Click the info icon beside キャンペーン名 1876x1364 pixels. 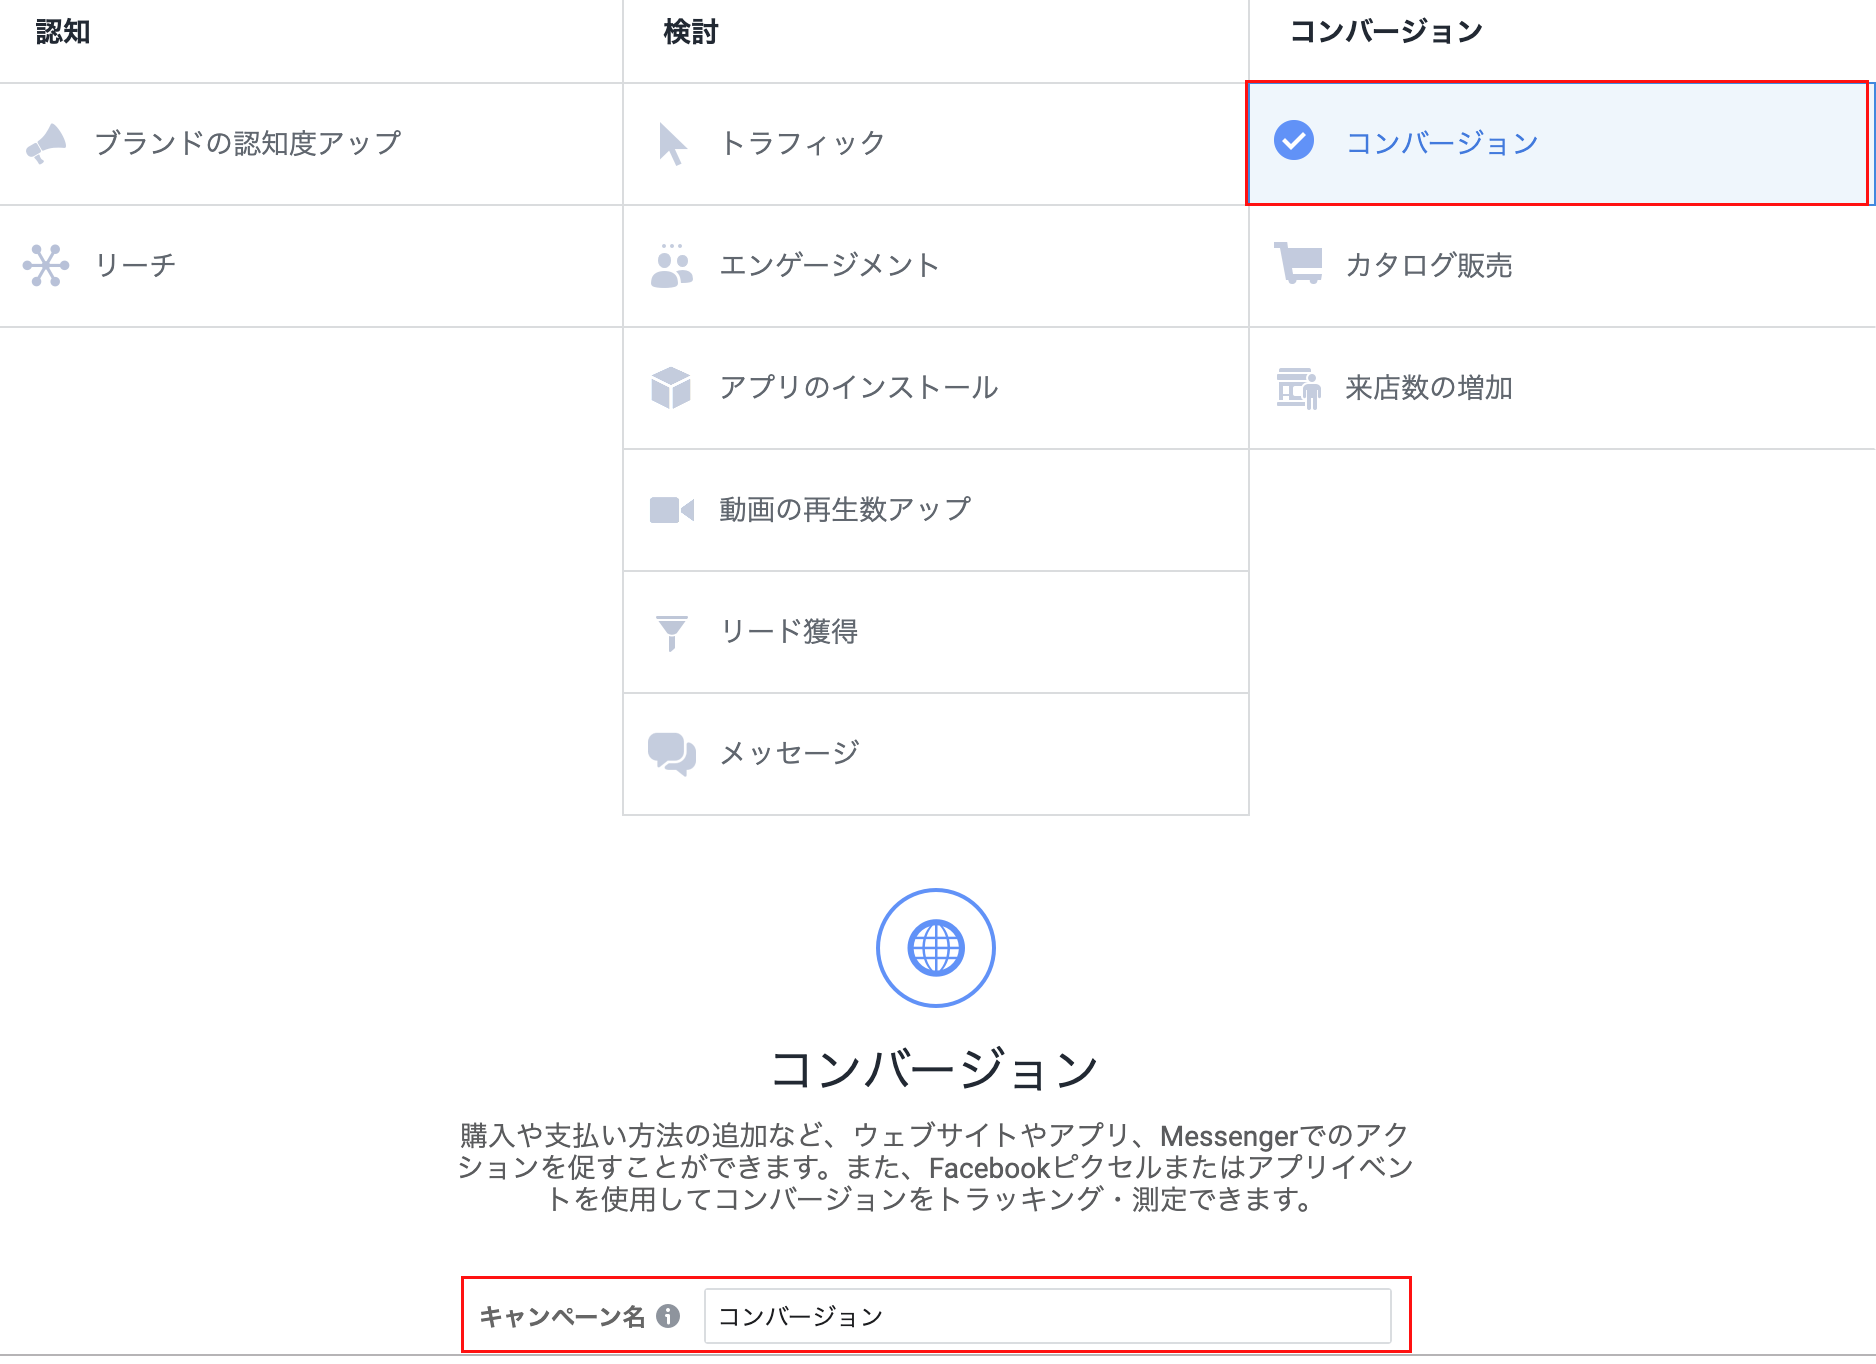668,1316
